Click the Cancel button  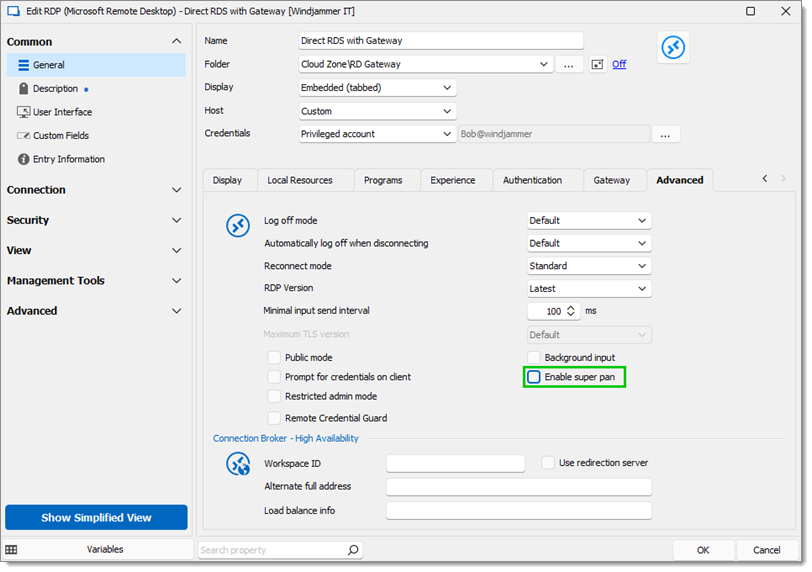[x=766, y=550]
